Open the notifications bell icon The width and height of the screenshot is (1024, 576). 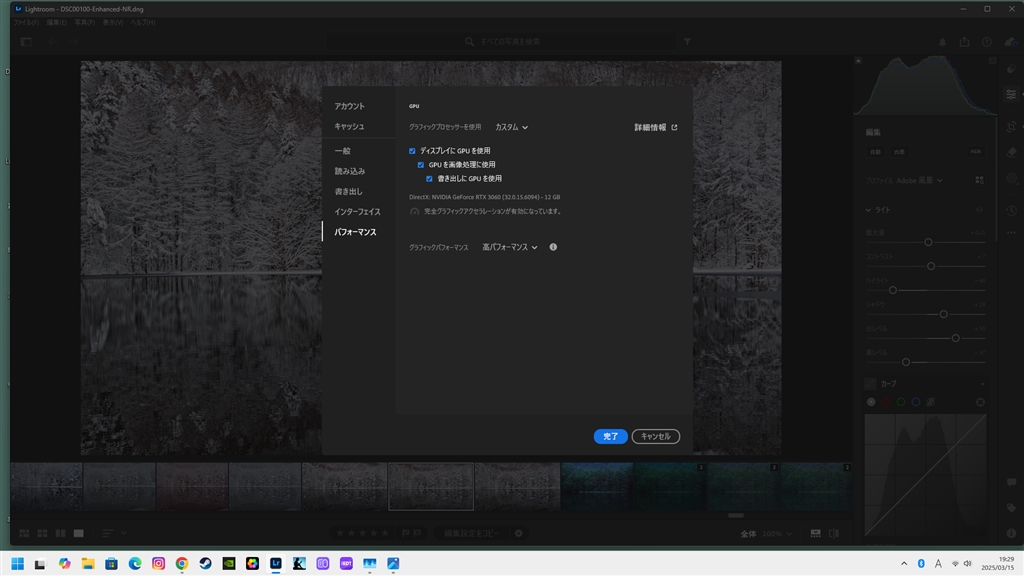click(942, 42)
